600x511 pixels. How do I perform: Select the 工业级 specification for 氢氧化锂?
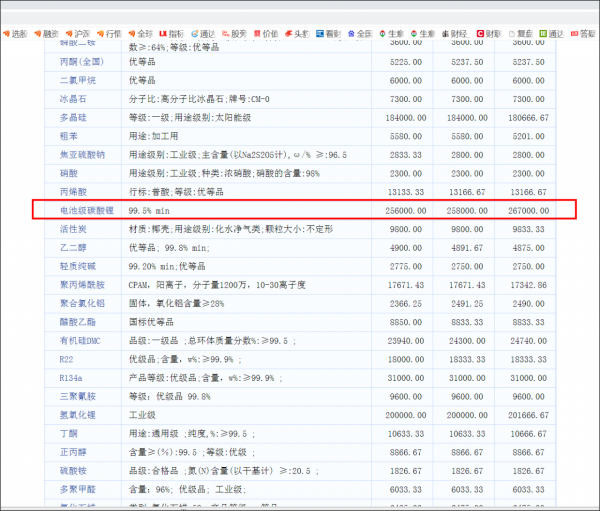[142, 415]
